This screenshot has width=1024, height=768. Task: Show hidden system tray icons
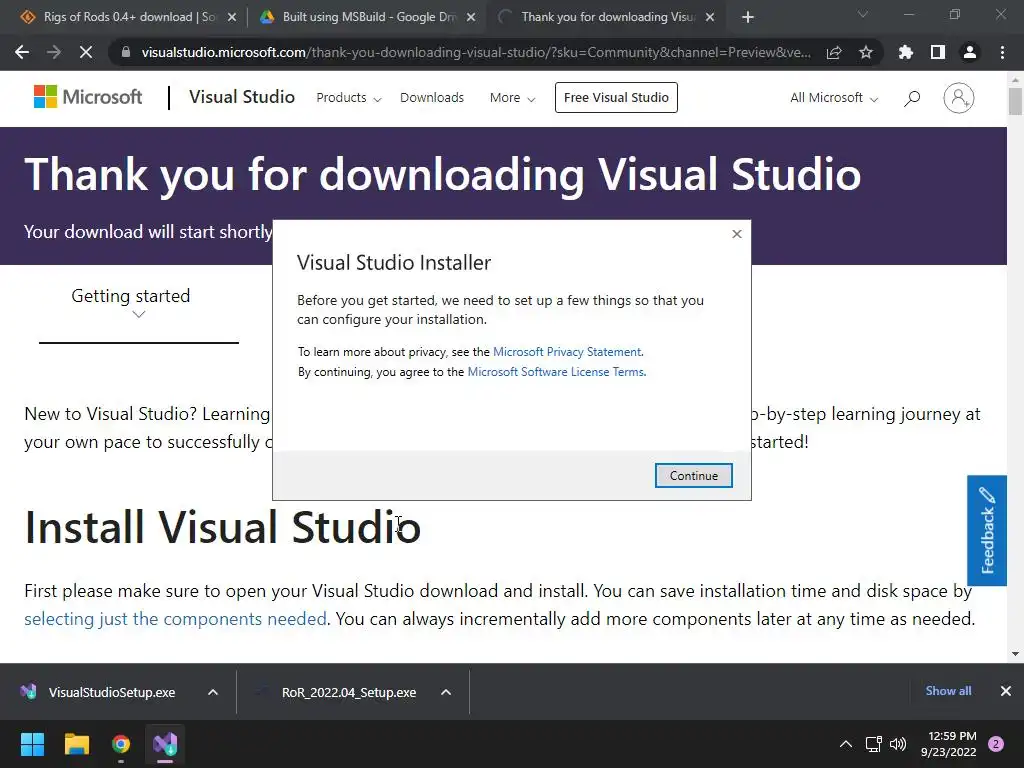click(846, 744)
